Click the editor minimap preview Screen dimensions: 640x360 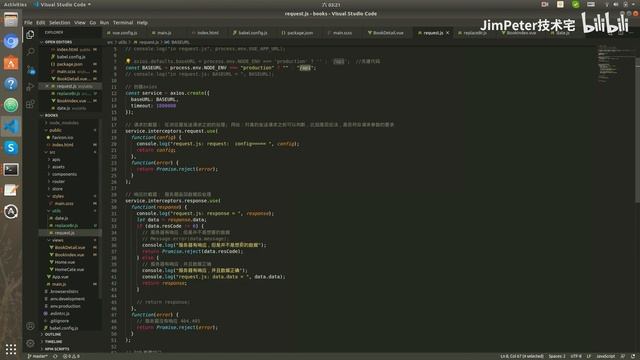click(x=615, y=65)
